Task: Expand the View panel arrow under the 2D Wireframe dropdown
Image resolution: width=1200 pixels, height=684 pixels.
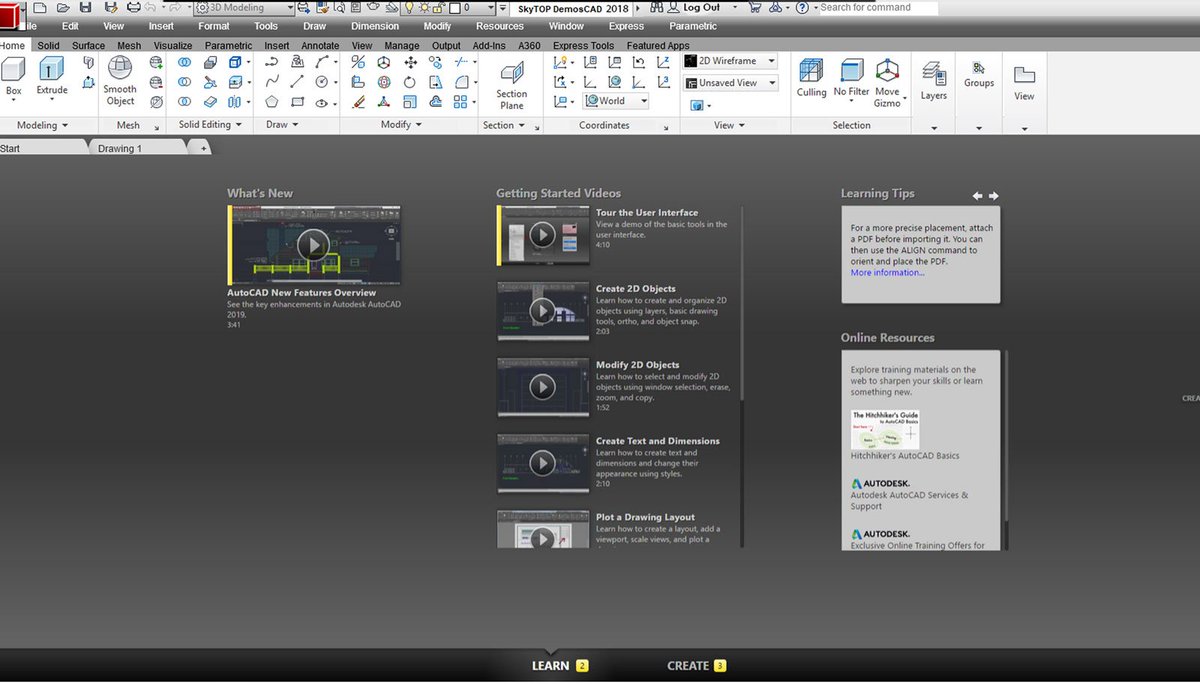Action: tap(729, 126)
